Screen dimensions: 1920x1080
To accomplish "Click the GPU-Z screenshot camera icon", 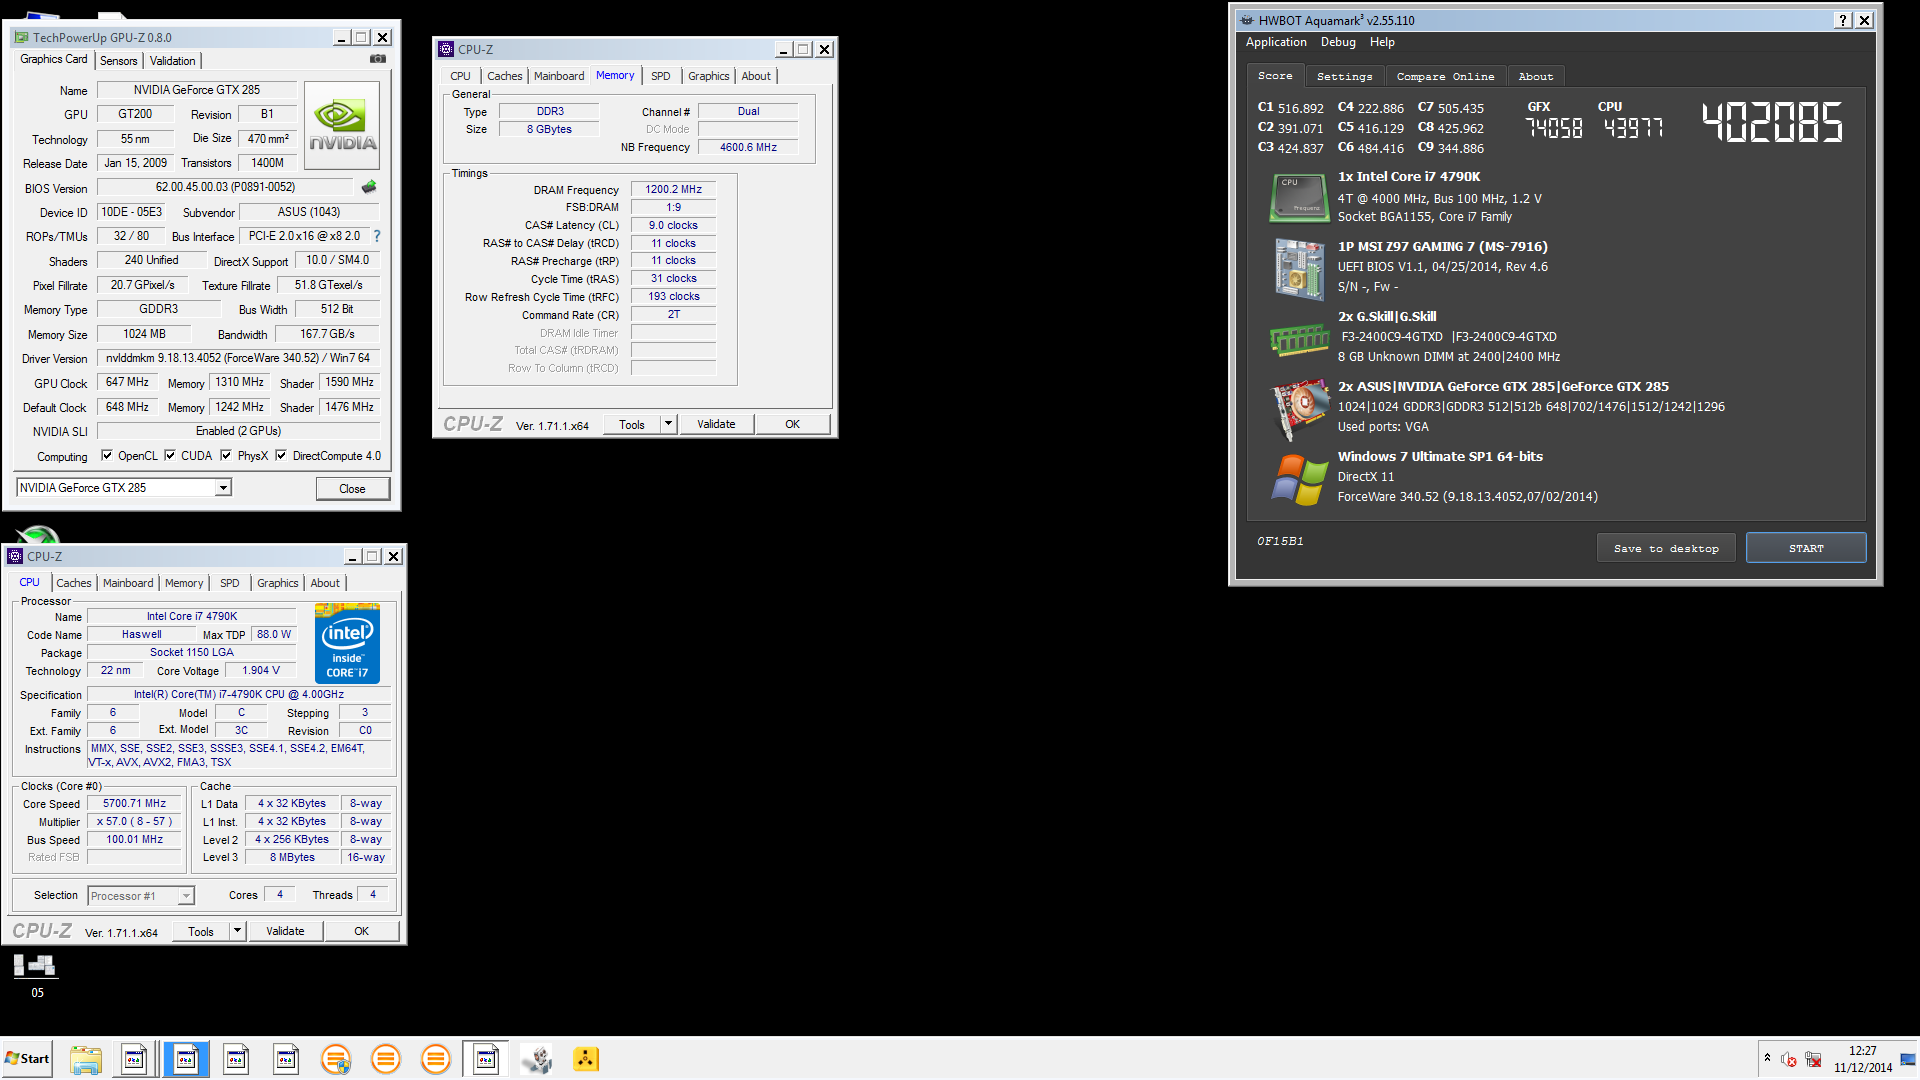I will pyautogui.click(x=378, y=59).
